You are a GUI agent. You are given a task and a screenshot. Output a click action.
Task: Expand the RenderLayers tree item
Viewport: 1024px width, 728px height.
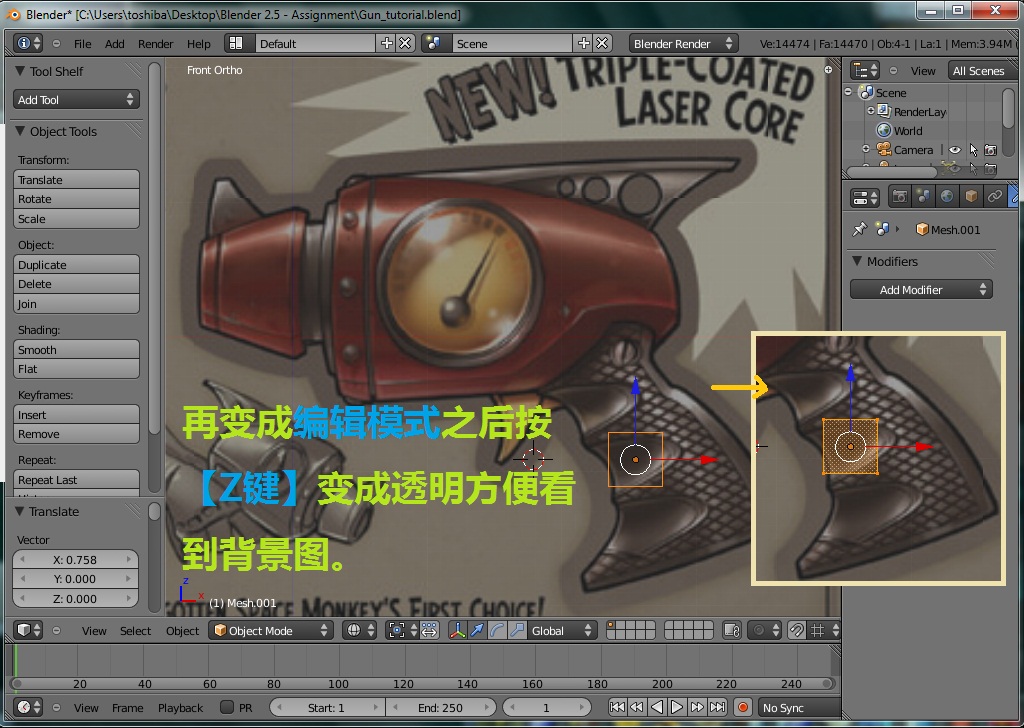coord(871,111)
